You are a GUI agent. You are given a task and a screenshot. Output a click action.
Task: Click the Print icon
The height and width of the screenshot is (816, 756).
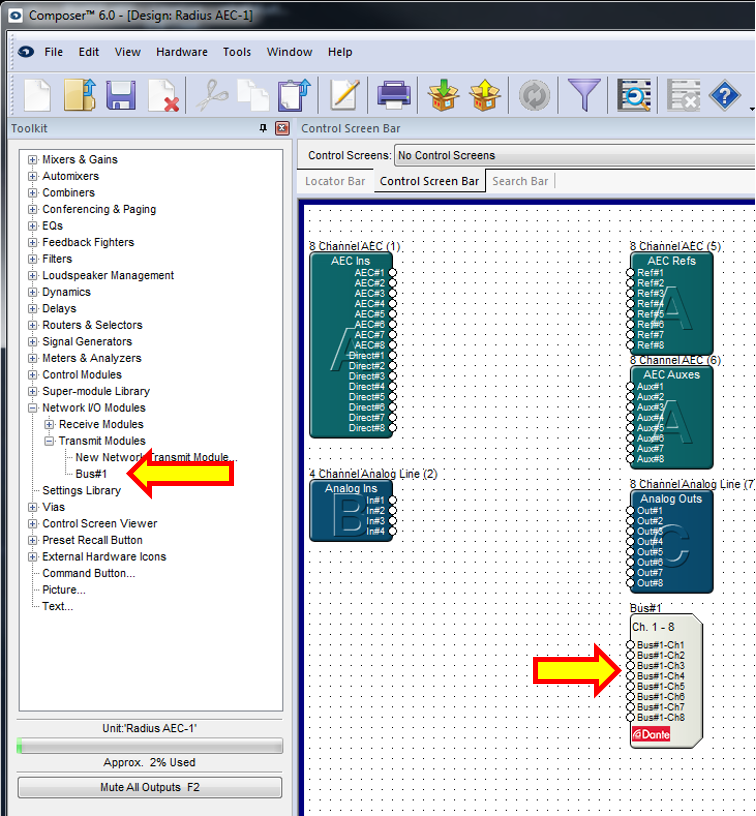(394, 95)
